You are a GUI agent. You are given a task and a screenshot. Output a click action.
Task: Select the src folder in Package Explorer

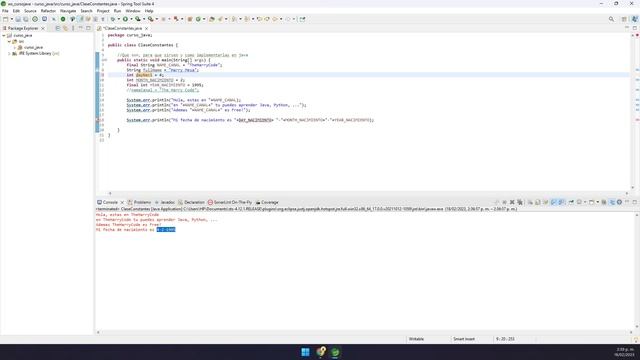click(x=18, y=41)
